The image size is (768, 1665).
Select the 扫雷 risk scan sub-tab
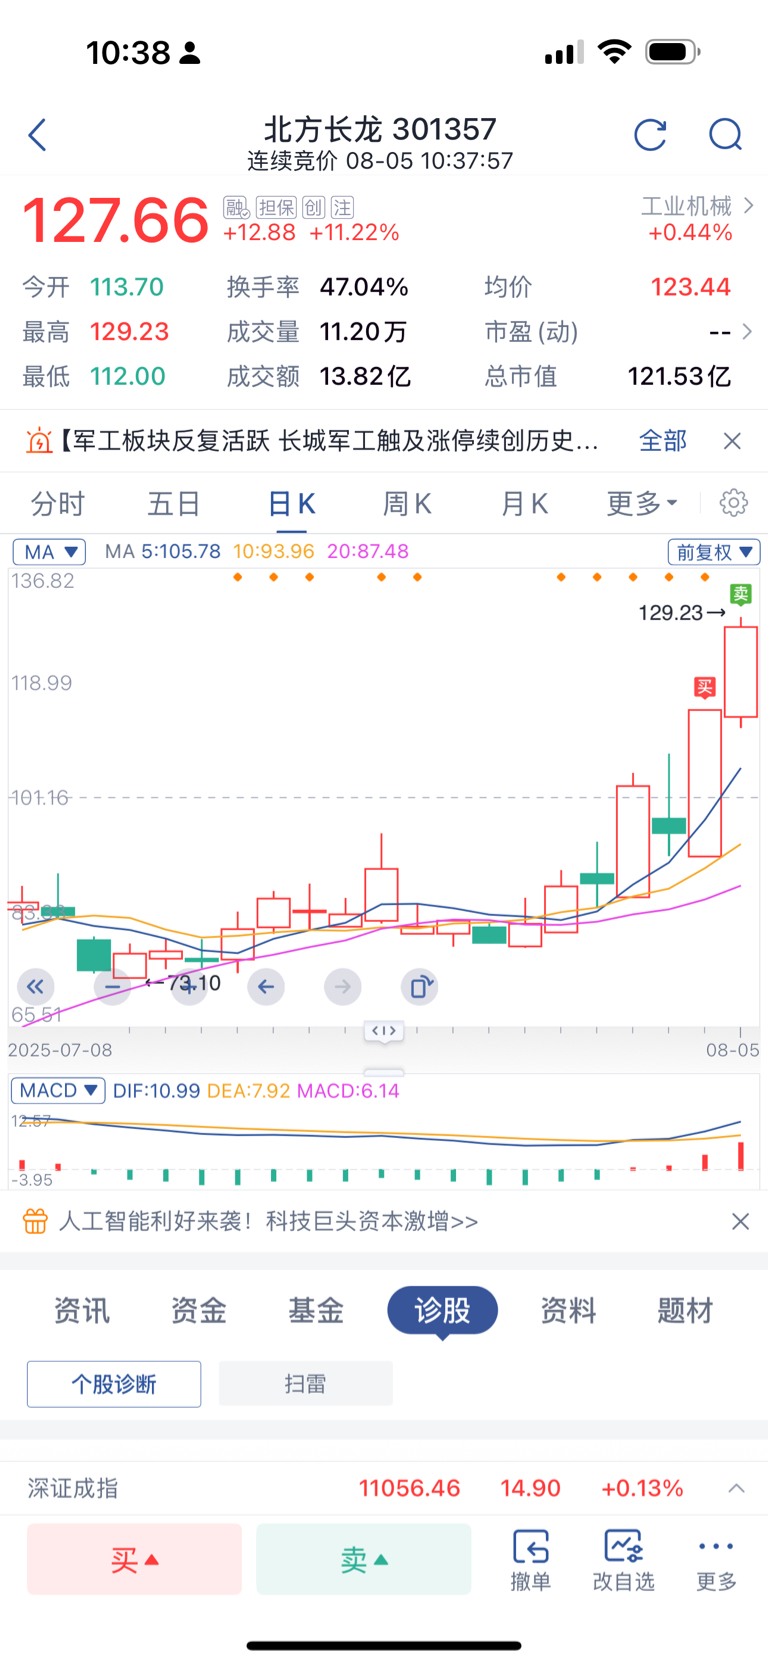tap(305, 1384)
